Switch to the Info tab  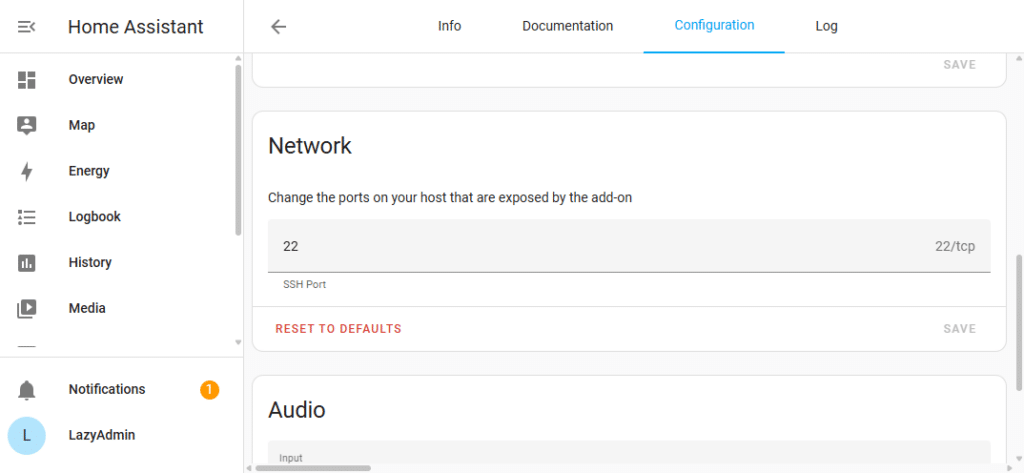click(x=449, y=26)
